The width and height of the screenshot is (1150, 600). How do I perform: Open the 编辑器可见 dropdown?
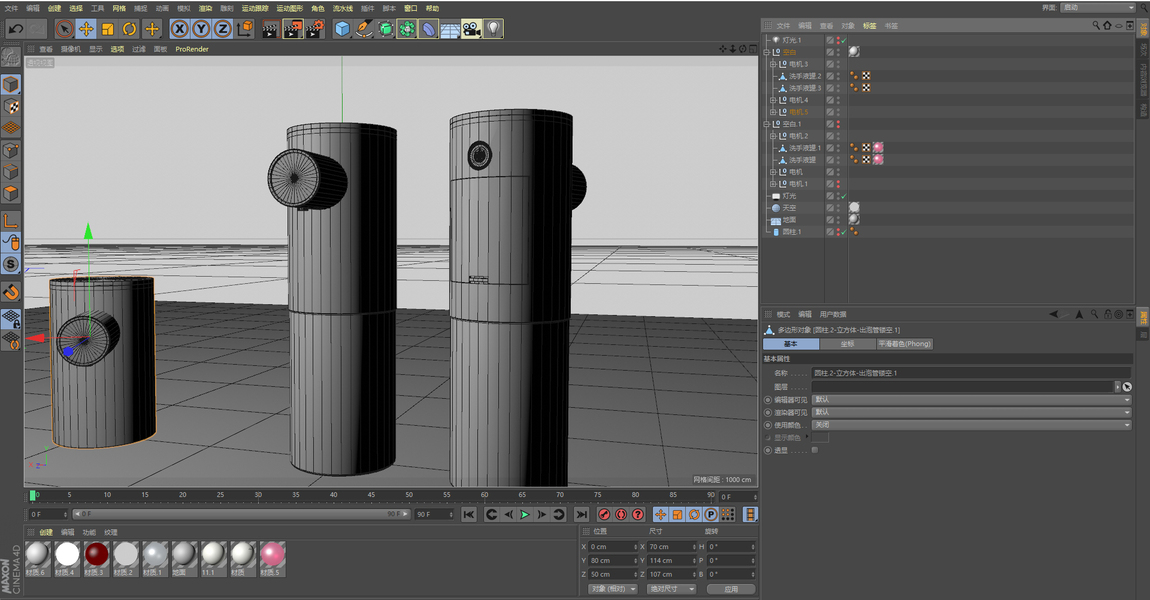(x=971, y=399)
